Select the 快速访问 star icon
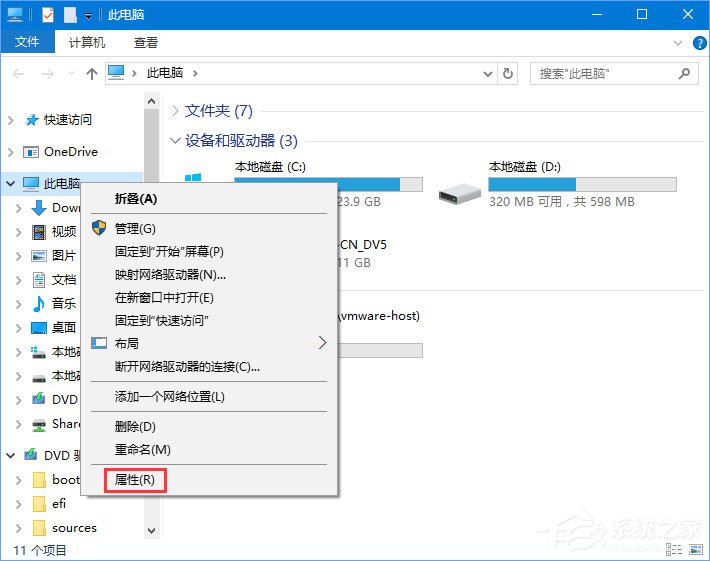The width and height of the screenshot is (710, 561). click(x=32, y=120)
